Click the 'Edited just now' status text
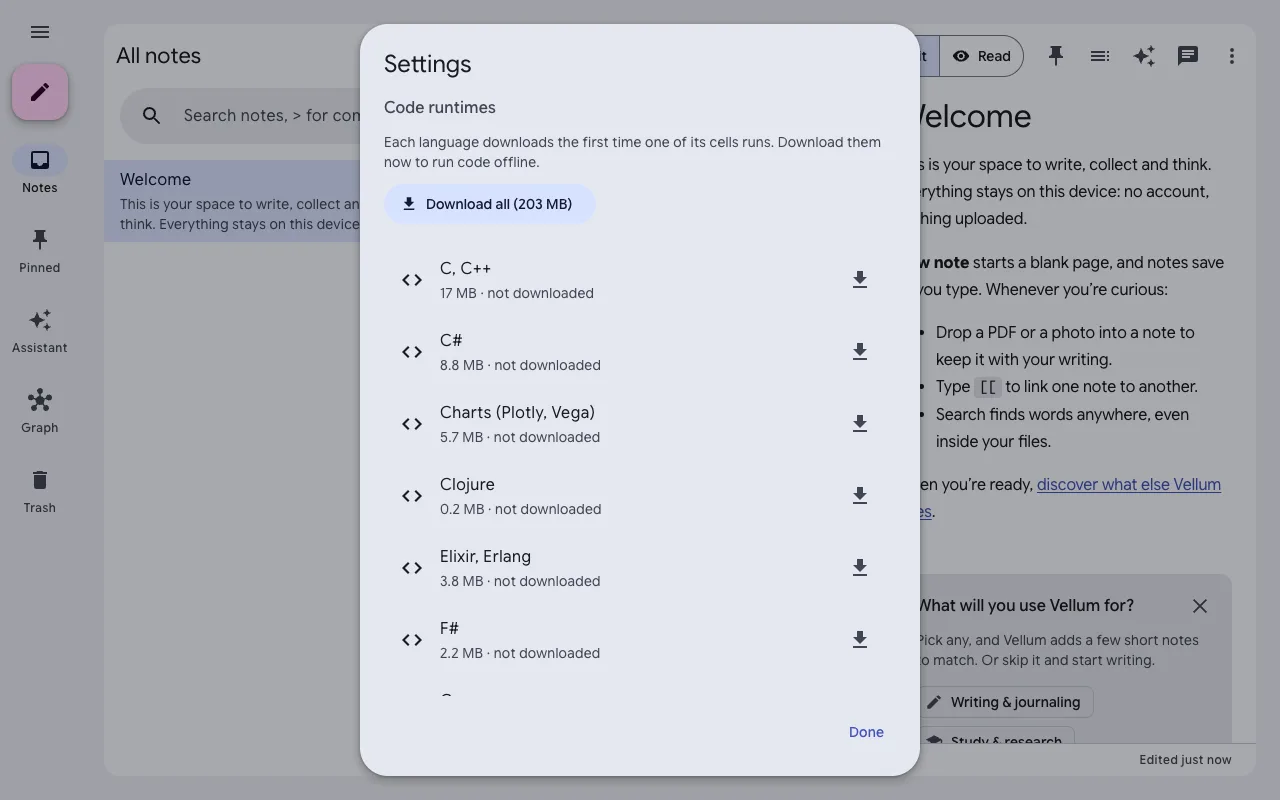This screenshot has height=800, width=1280. [x=1185, y=760]
